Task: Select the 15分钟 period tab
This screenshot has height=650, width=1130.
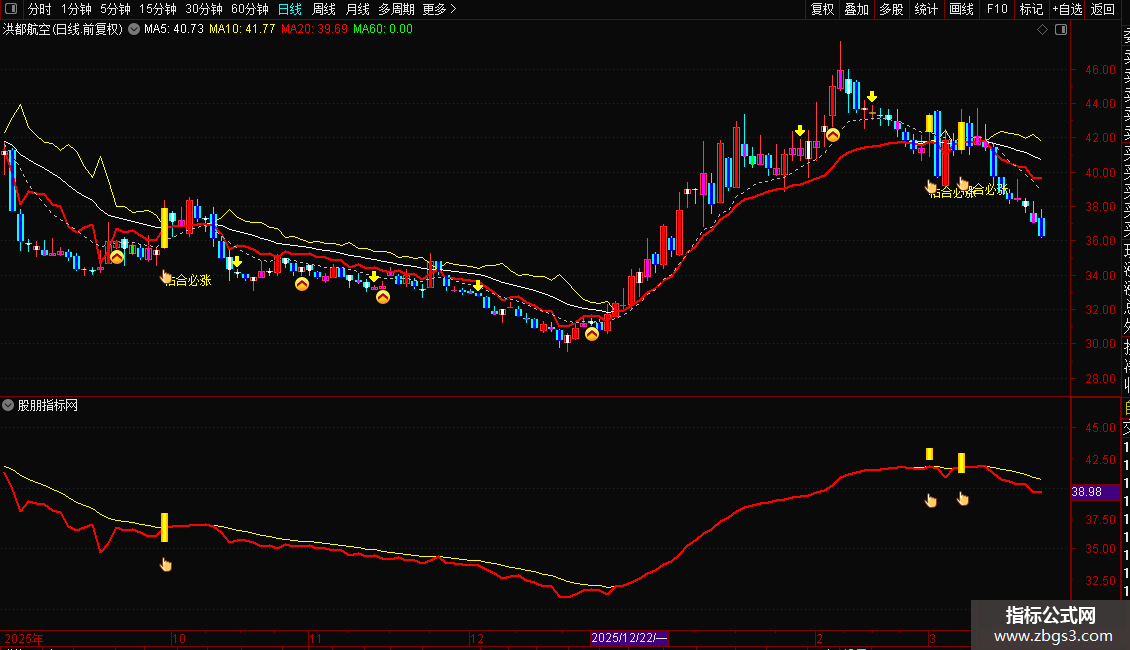Action: click(x=158, y=9)
